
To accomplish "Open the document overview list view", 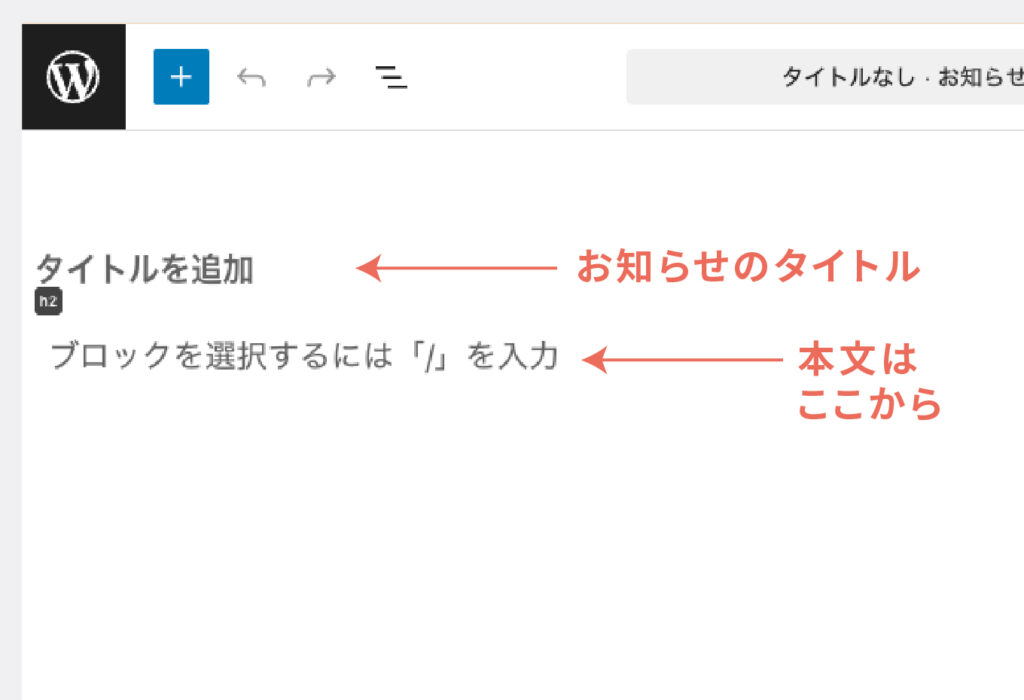I will 391,77.
